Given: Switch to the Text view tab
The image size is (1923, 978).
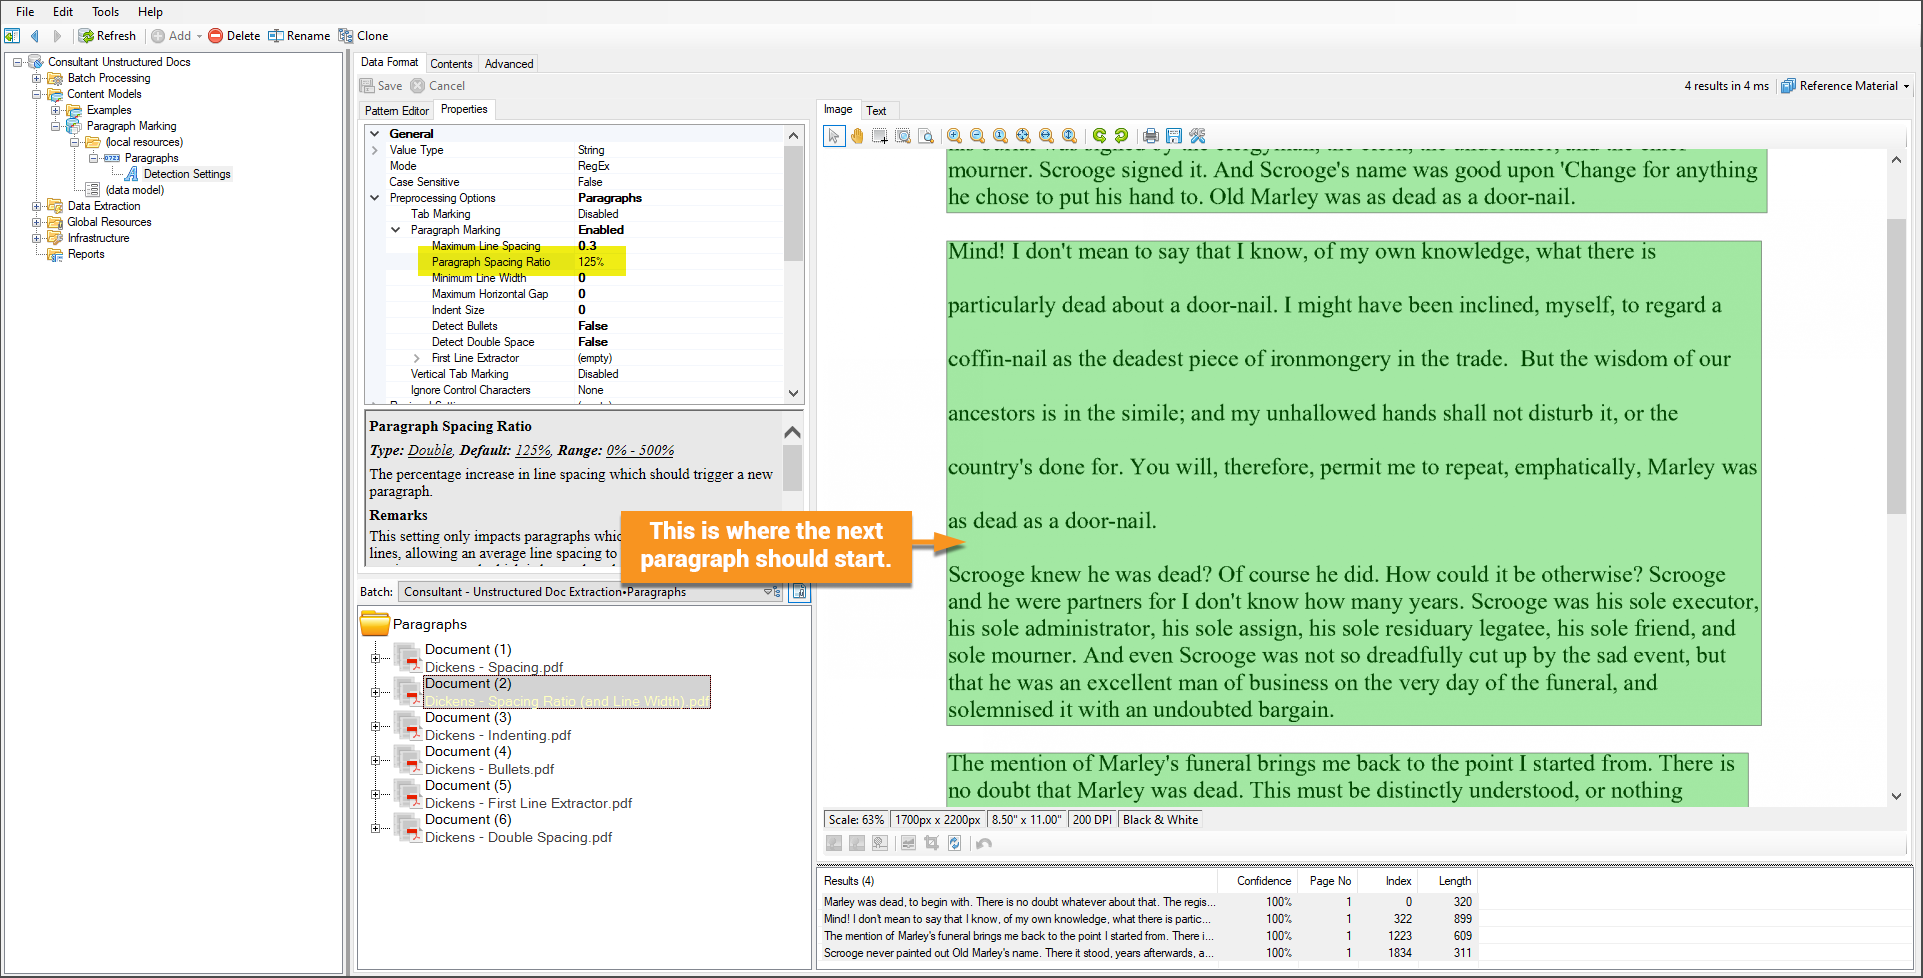Looking at the screenshot, I should 876,111.
